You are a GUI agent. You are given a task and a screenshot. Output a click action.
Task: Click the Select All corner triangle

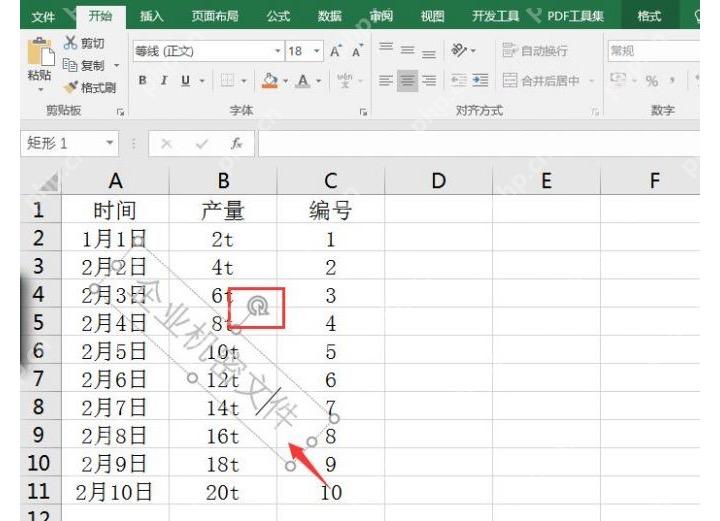tap(48, 182)
